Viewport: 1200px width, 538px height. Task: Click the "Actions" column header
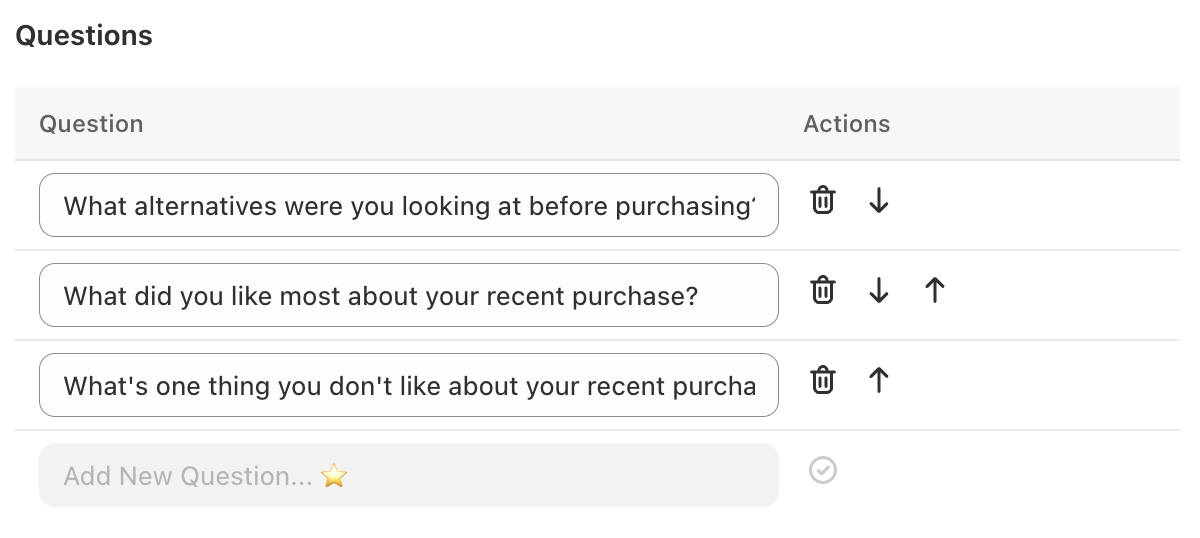(x=846, y=124)
